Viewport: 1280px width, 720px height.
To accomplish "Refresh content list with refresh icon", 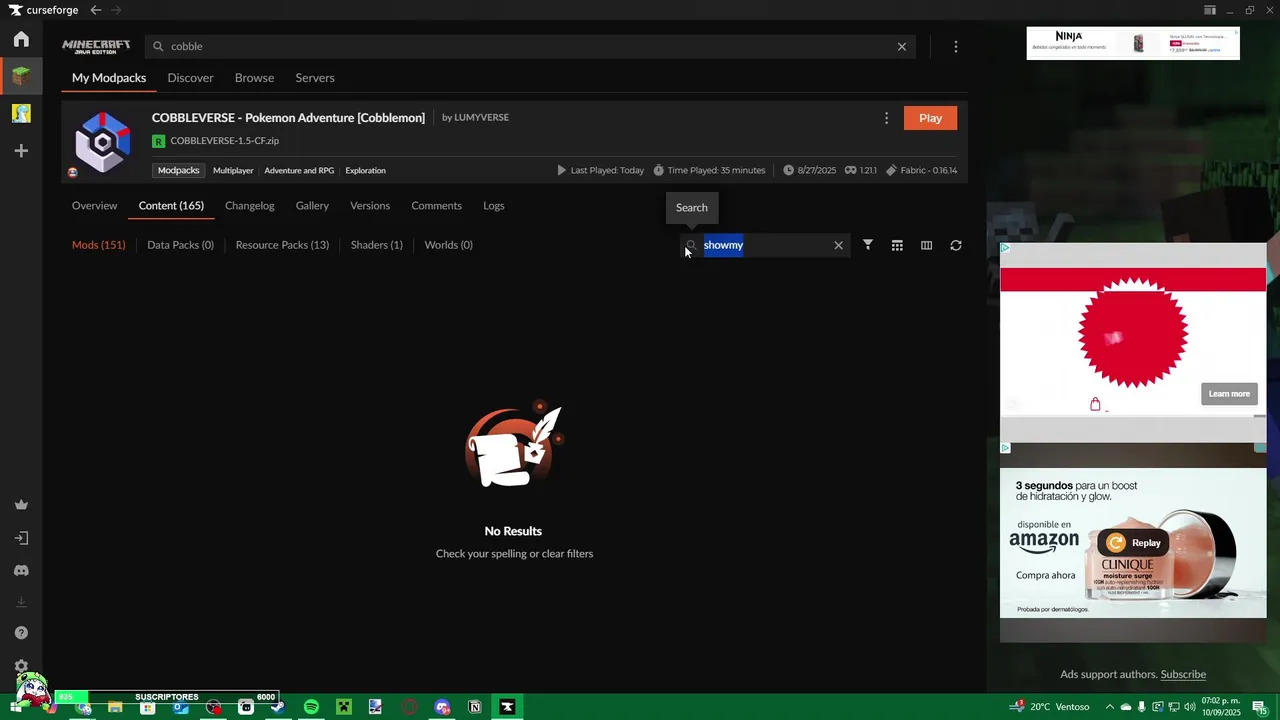I will 956,245.
